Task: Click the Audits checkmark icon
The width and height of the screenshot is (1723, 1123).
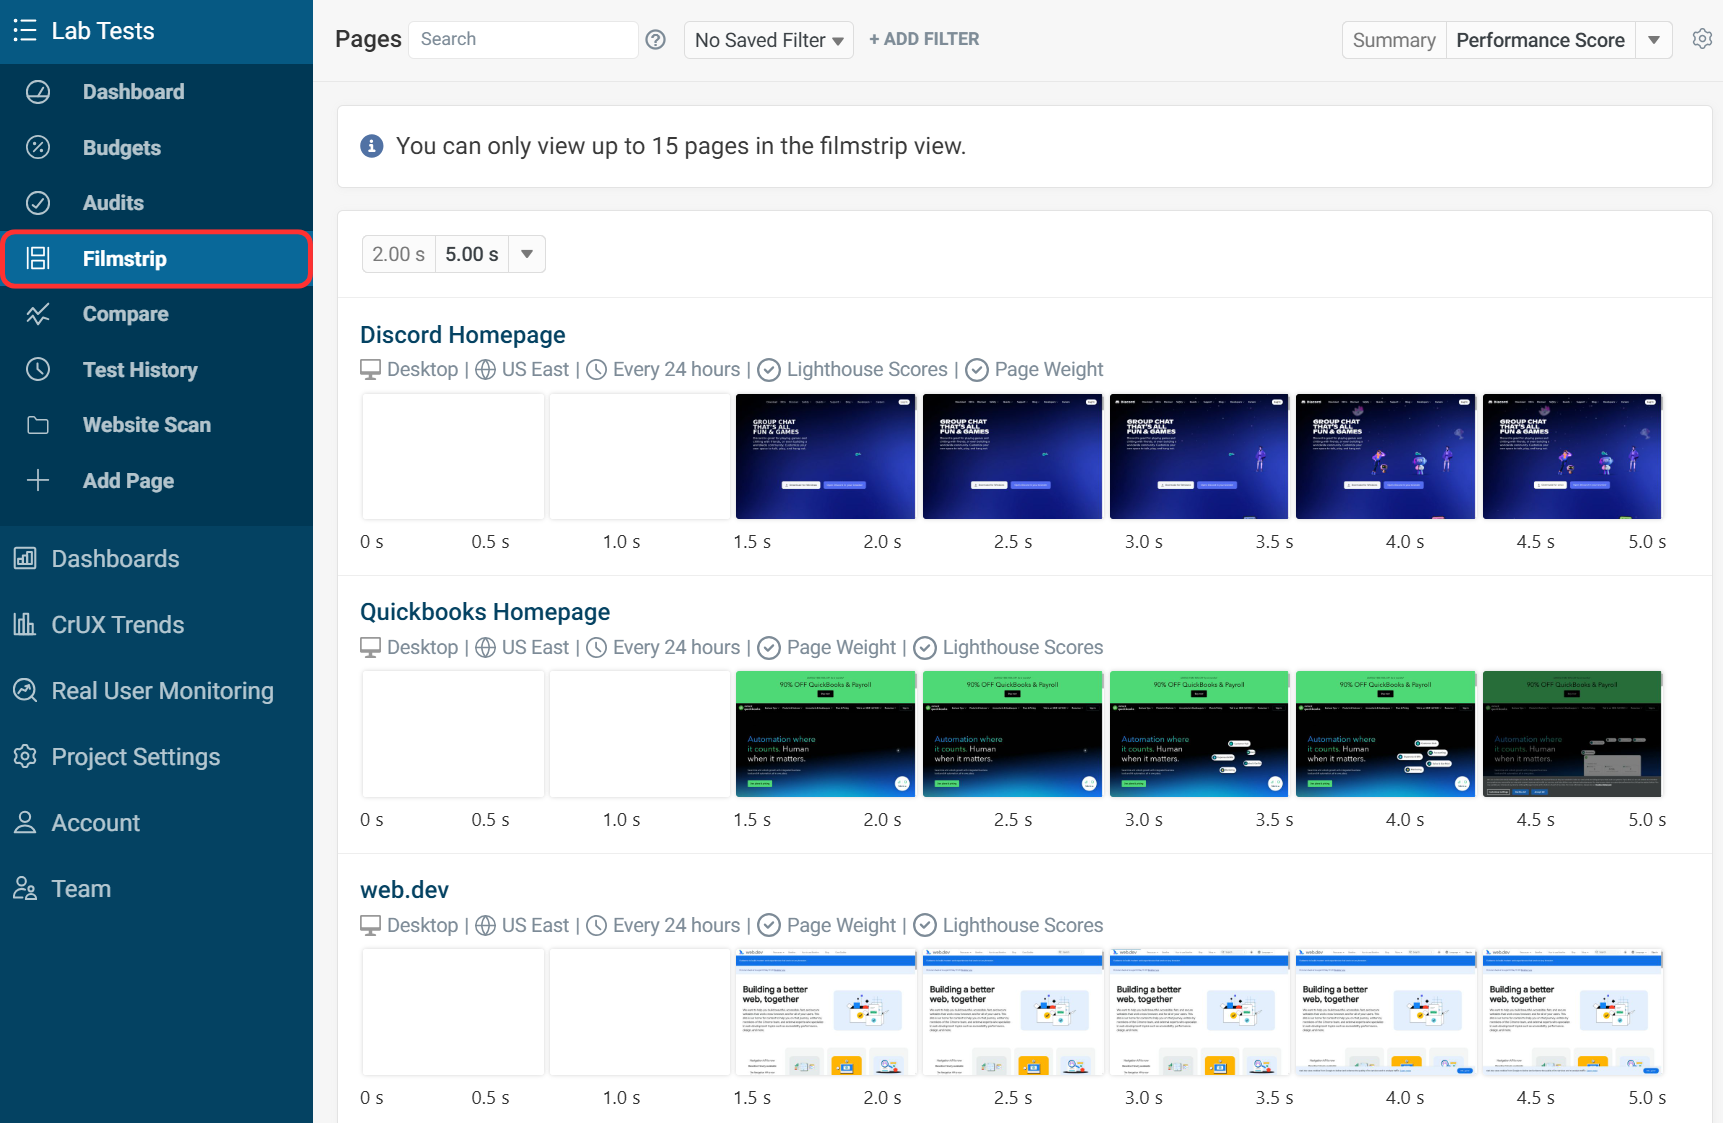Action: tap(38, 203)
